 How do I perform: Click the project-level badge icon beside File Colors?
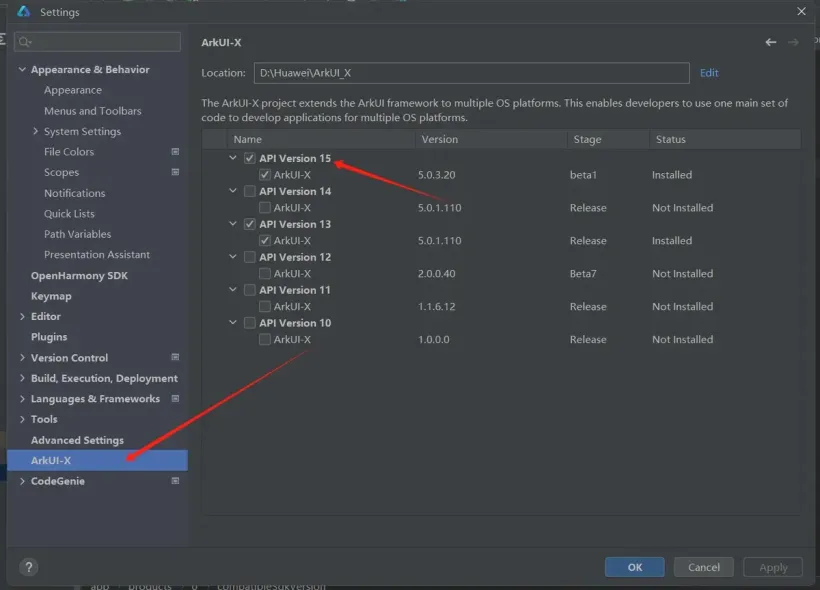(x=175, y=152)
